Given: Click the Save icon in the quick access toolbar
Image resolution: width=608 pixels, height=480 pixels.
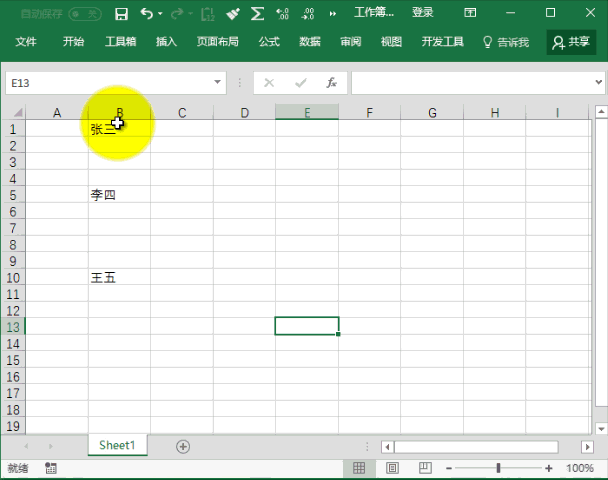Looking at the screenshot, I should click(121, 13).
